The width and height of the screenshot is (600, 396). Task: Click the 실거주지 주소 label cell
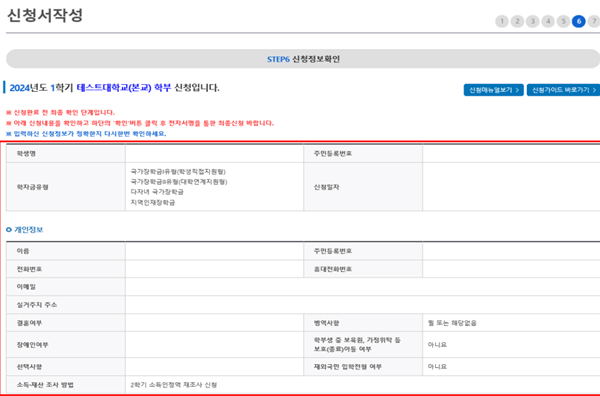point(66,305)
